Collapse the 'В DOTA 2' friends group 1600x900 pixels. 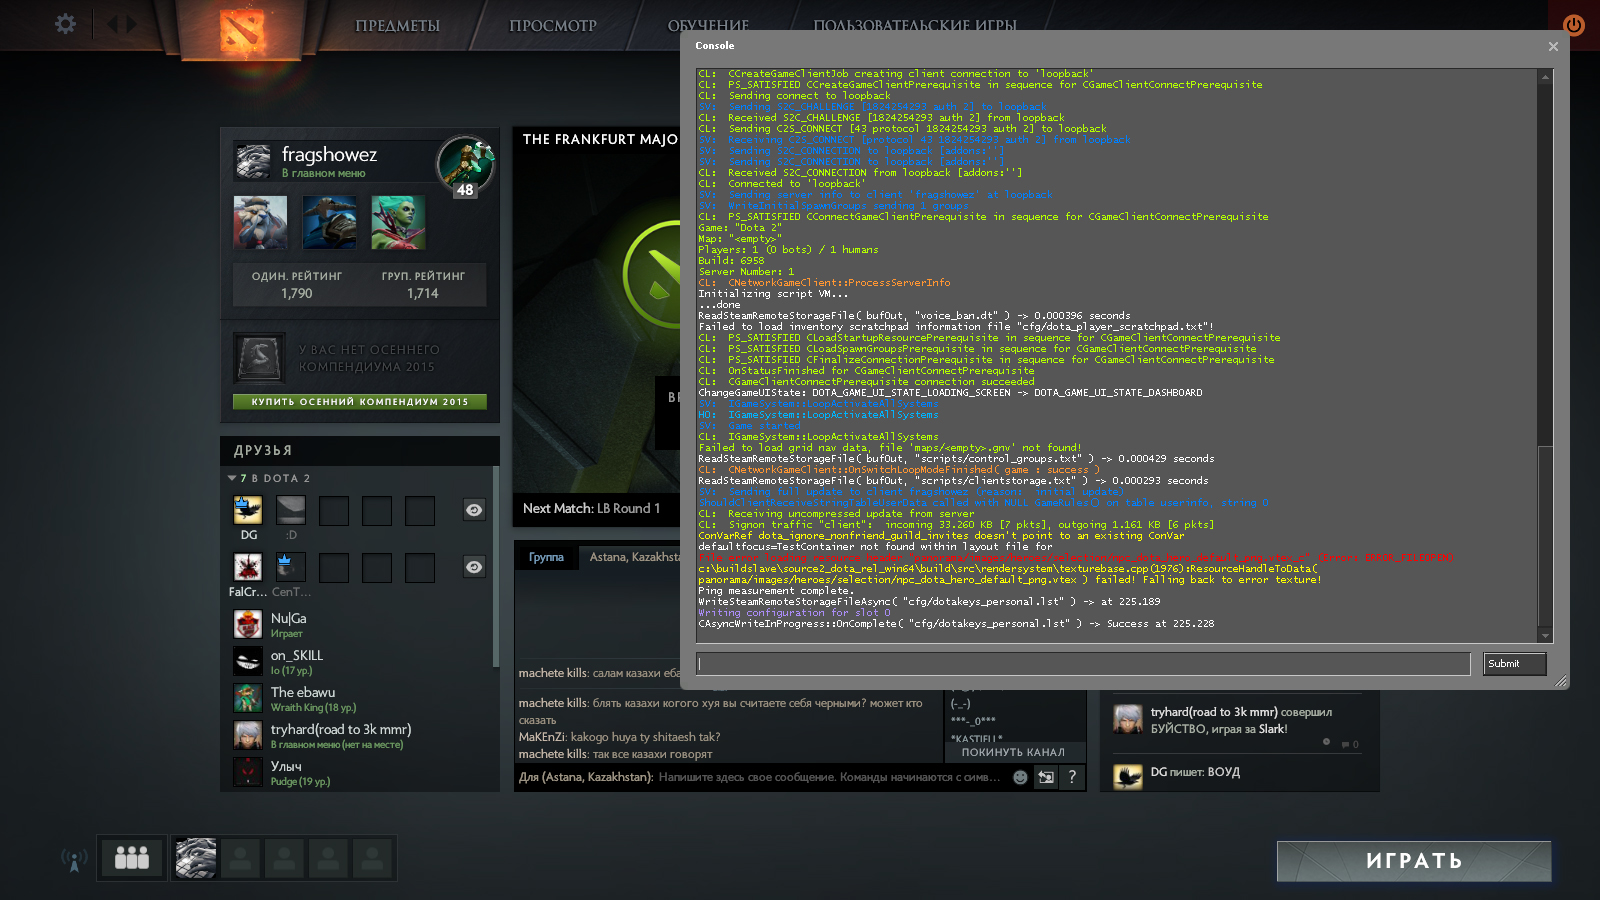coord(232,479)
